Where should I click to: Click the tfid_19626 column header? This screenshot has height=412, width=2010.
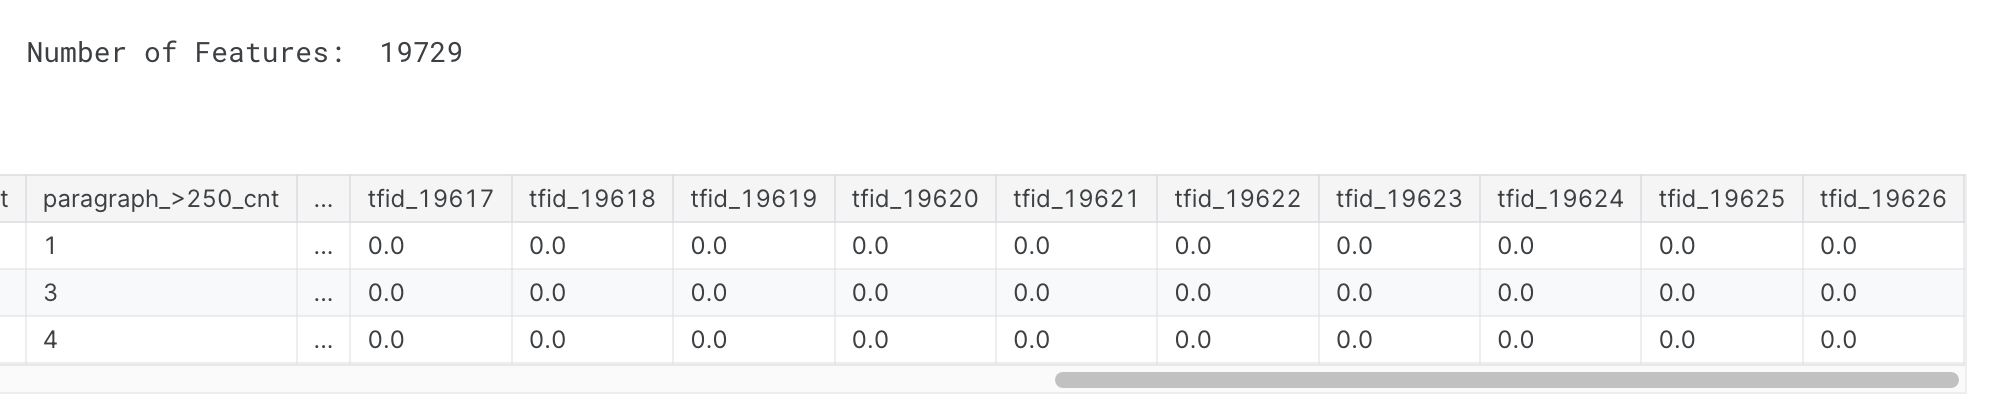[1882, 199]
